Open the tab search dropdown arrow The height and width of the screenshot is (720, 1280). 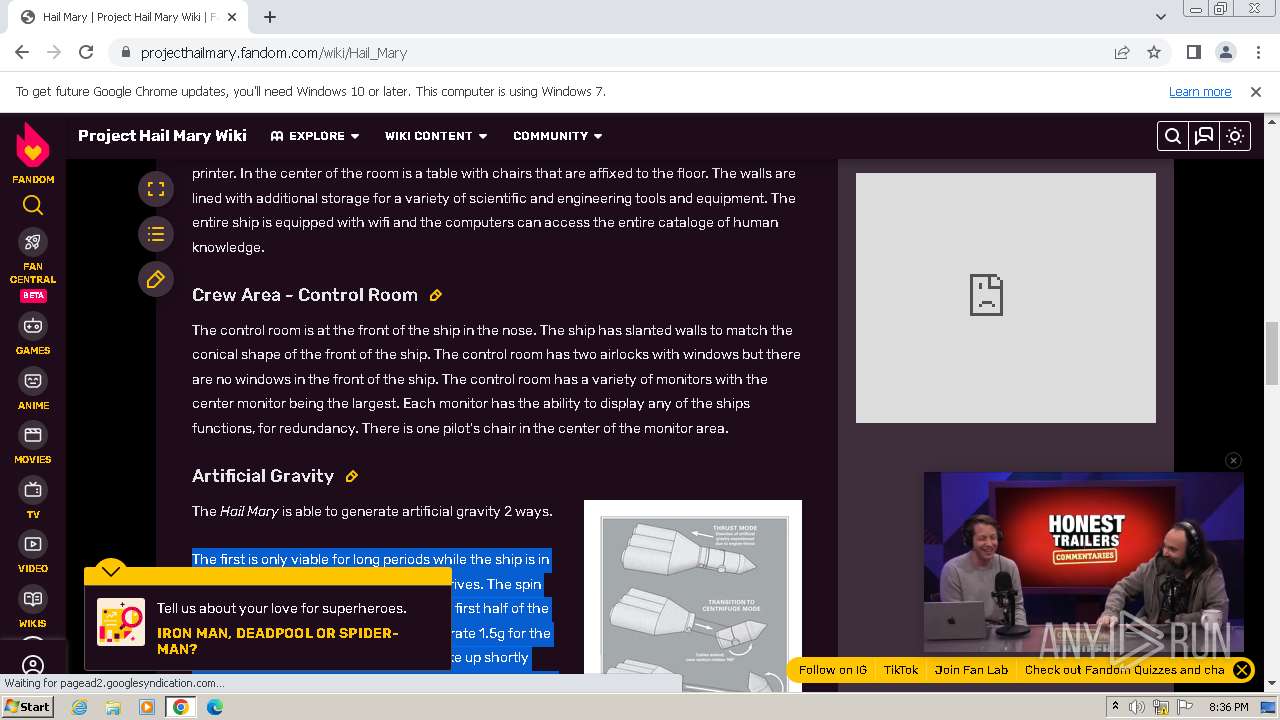pos(1161,17)
